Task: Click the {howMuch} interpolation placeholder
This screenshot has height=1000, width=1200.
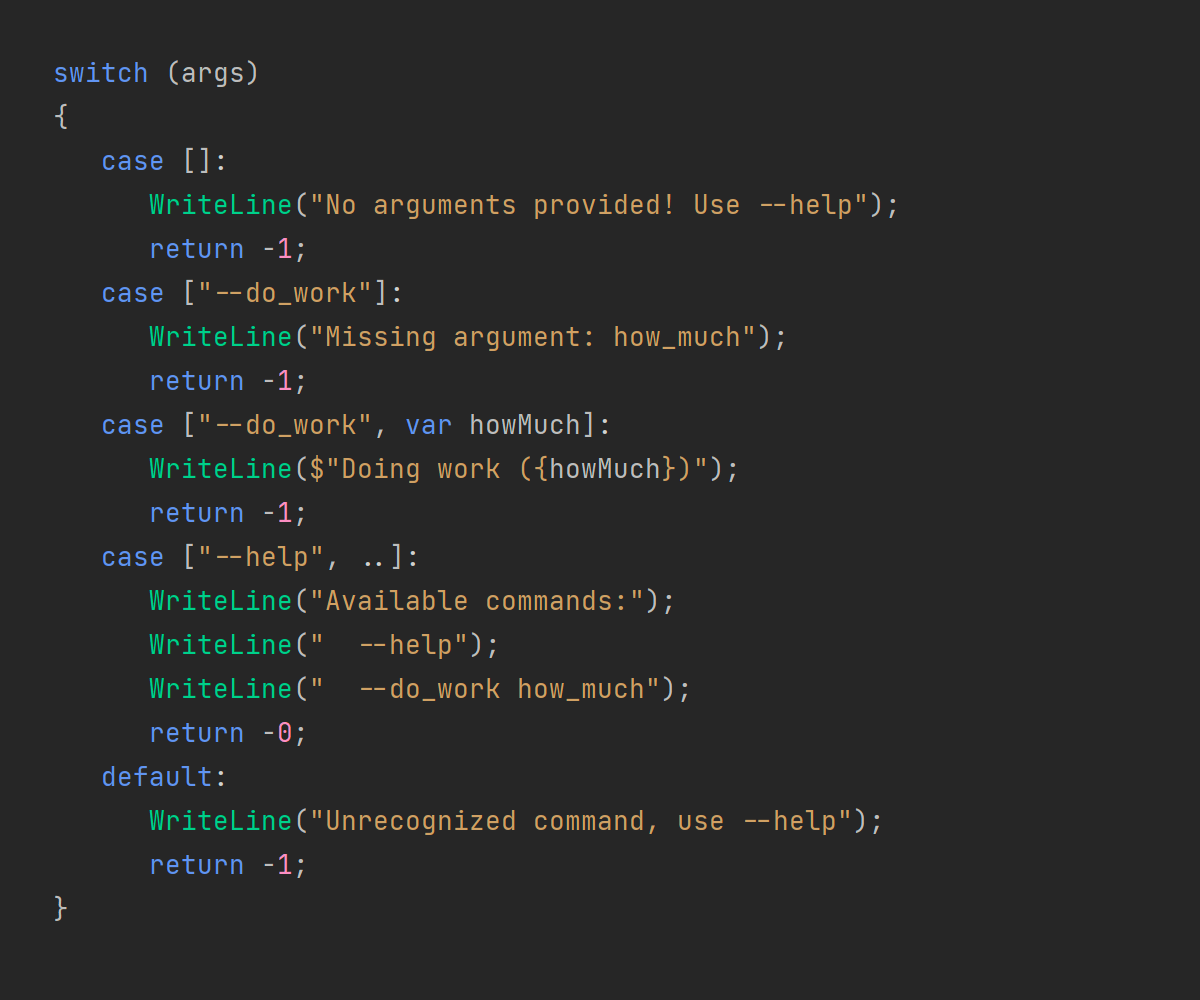Action: (x=604, y=469)
